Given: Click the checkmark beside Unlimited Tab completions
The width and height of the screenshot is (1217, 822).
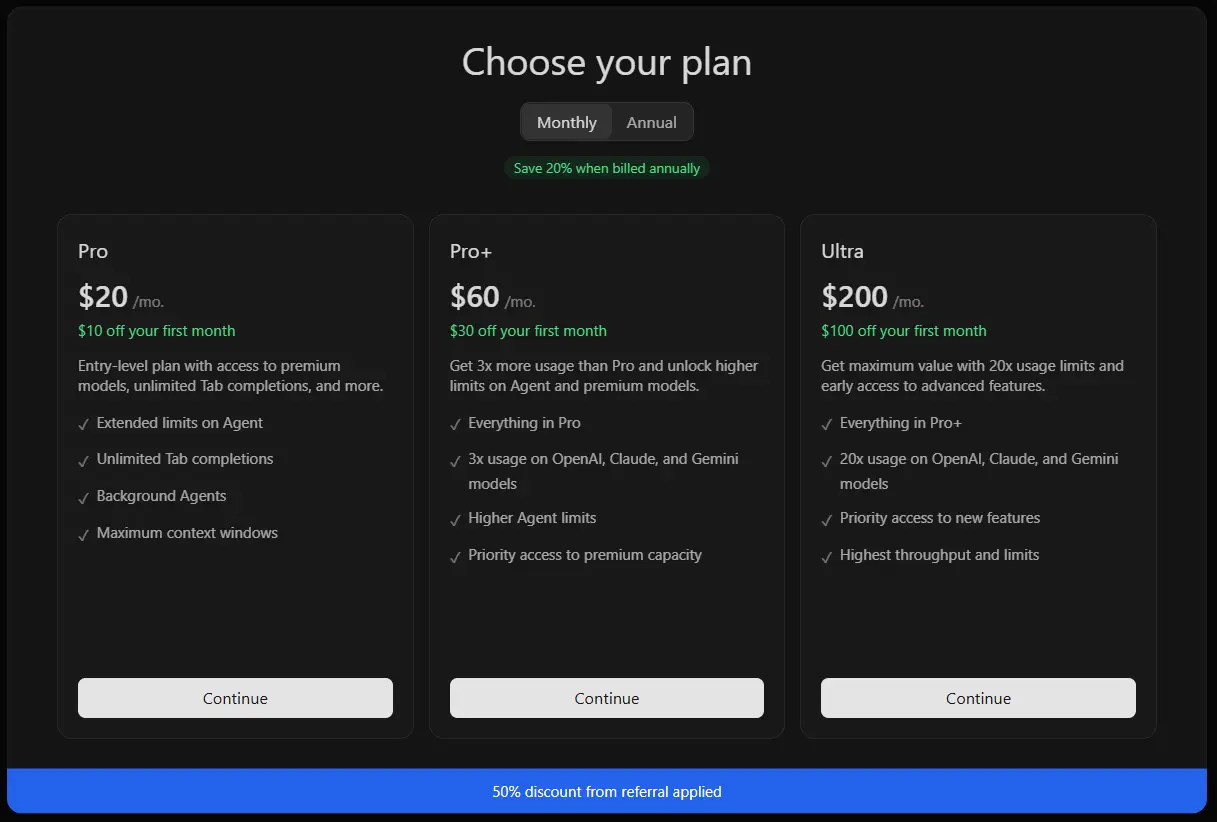Looking at the screenshot, I should [x=84, y=460].
